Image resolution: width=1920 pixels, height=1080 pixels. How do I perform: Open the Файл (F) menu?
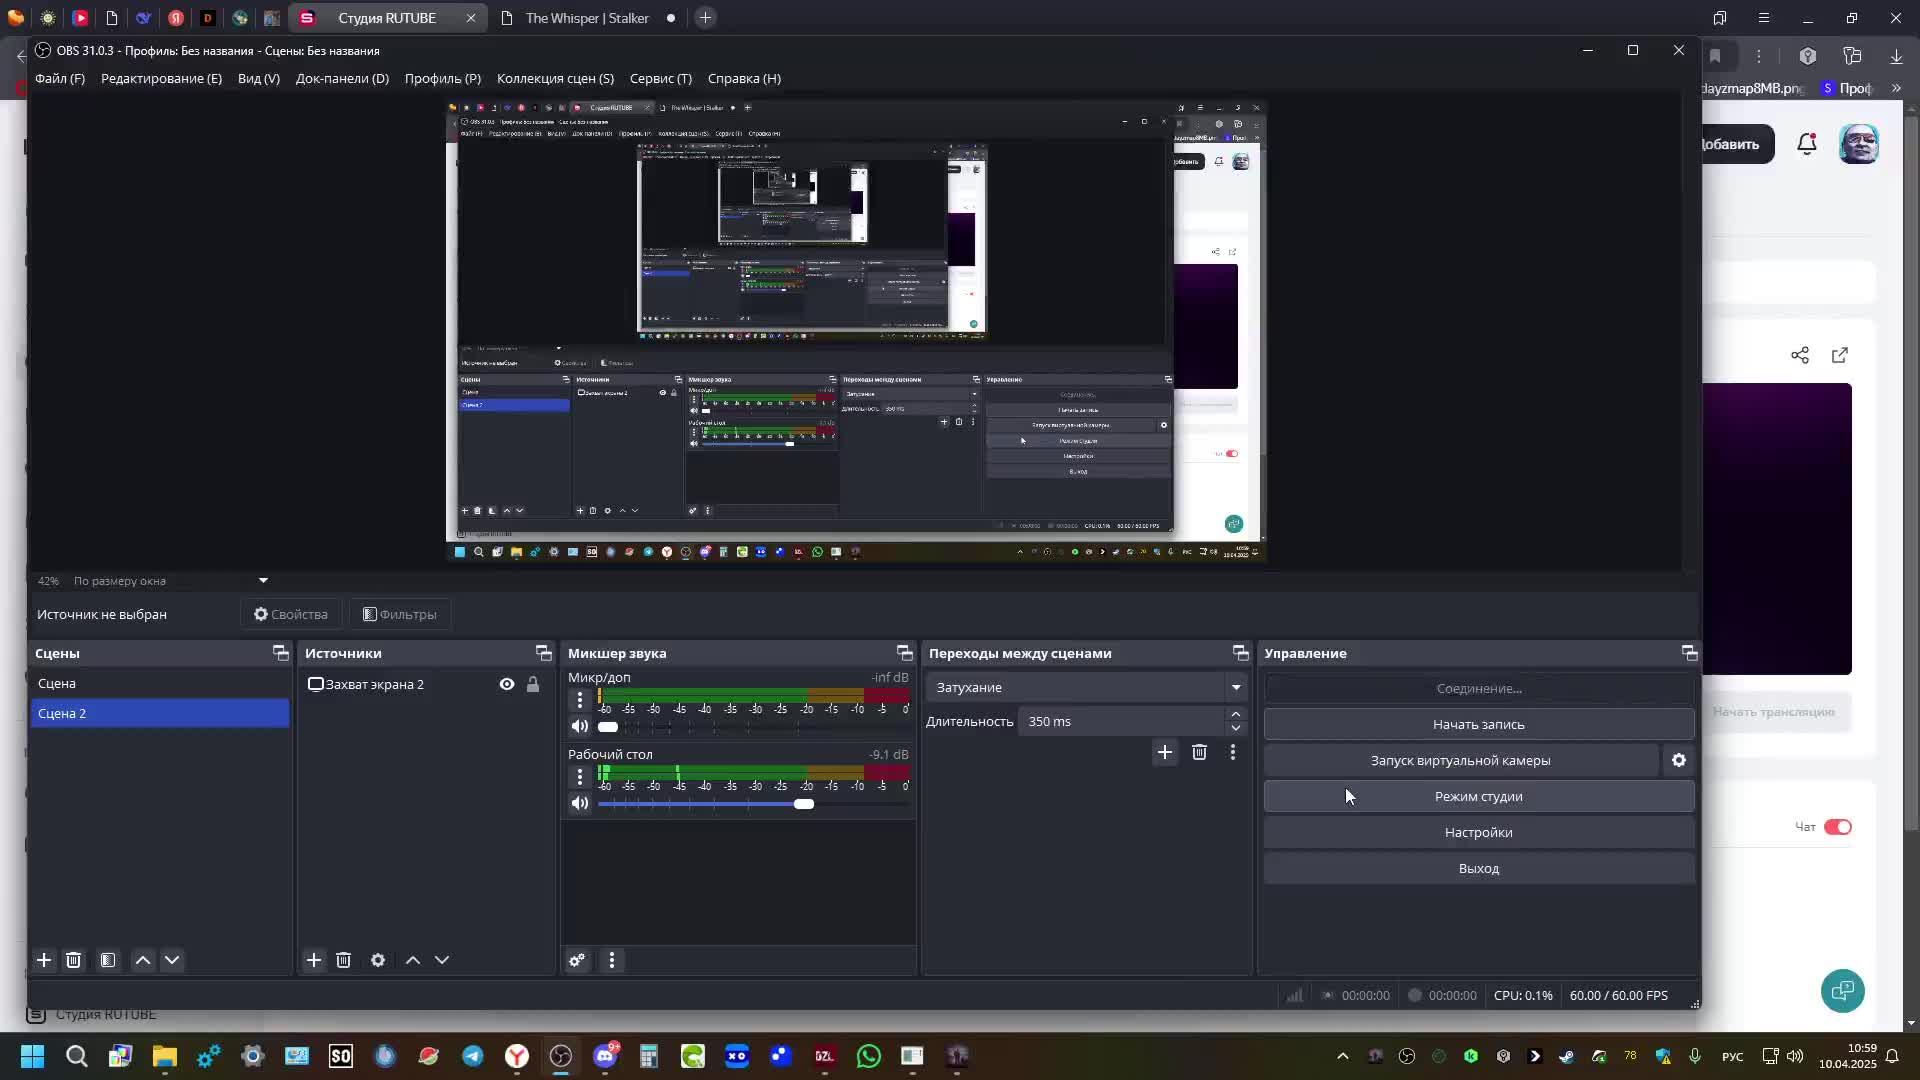pyautogui.click(x=60, y=78)
